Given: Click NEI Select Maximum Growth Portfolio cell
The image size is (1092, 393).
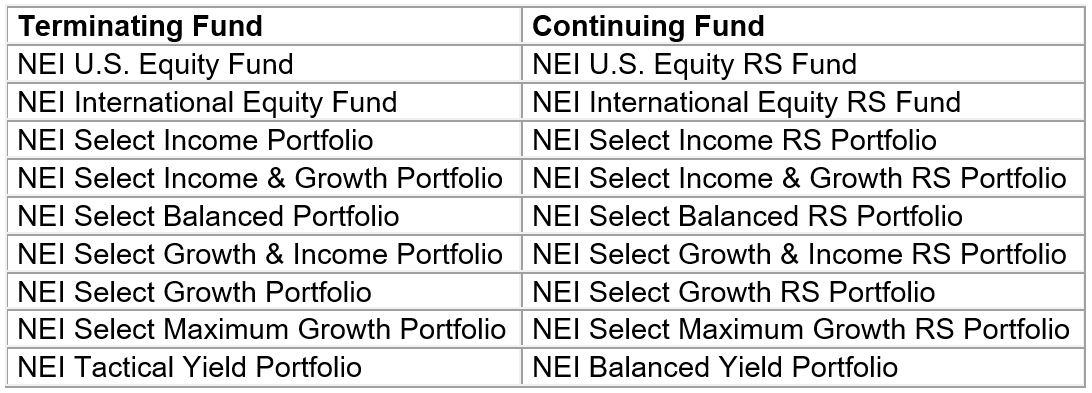Looking at the screenshot, I should pyautogui.click(x=264, y=329).
